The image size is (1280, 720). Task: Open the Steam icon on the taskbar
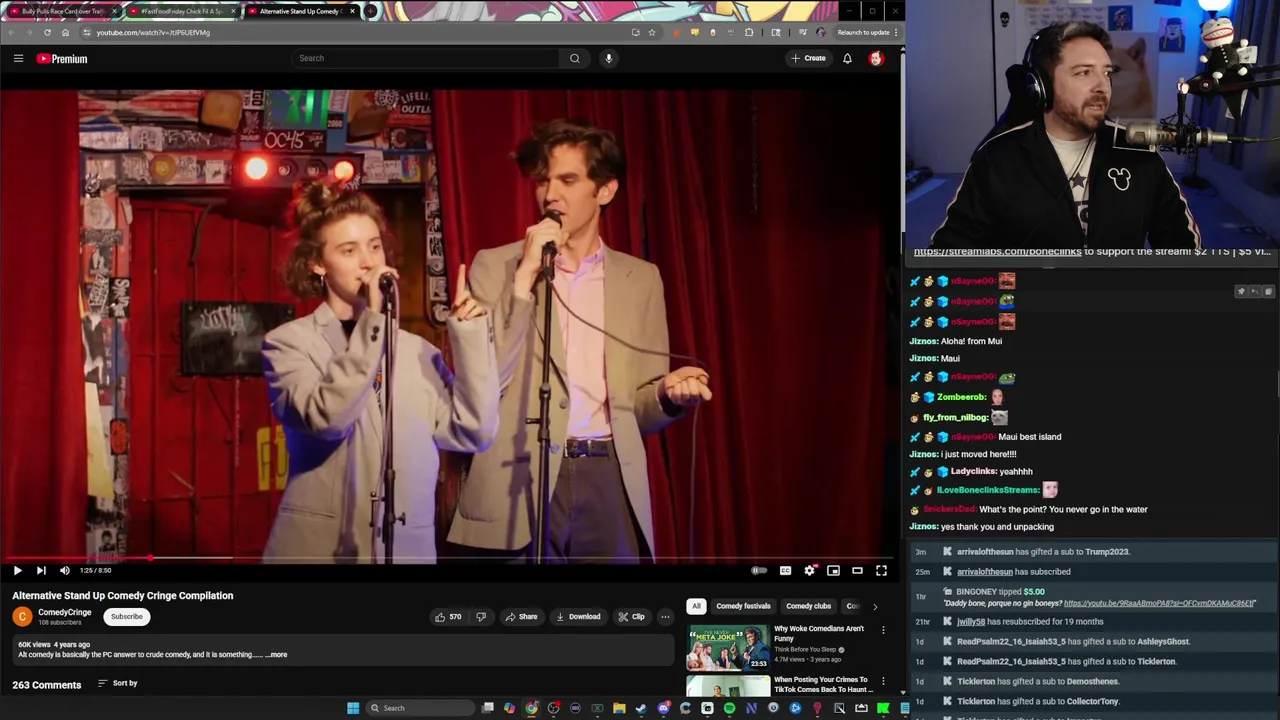641,708
